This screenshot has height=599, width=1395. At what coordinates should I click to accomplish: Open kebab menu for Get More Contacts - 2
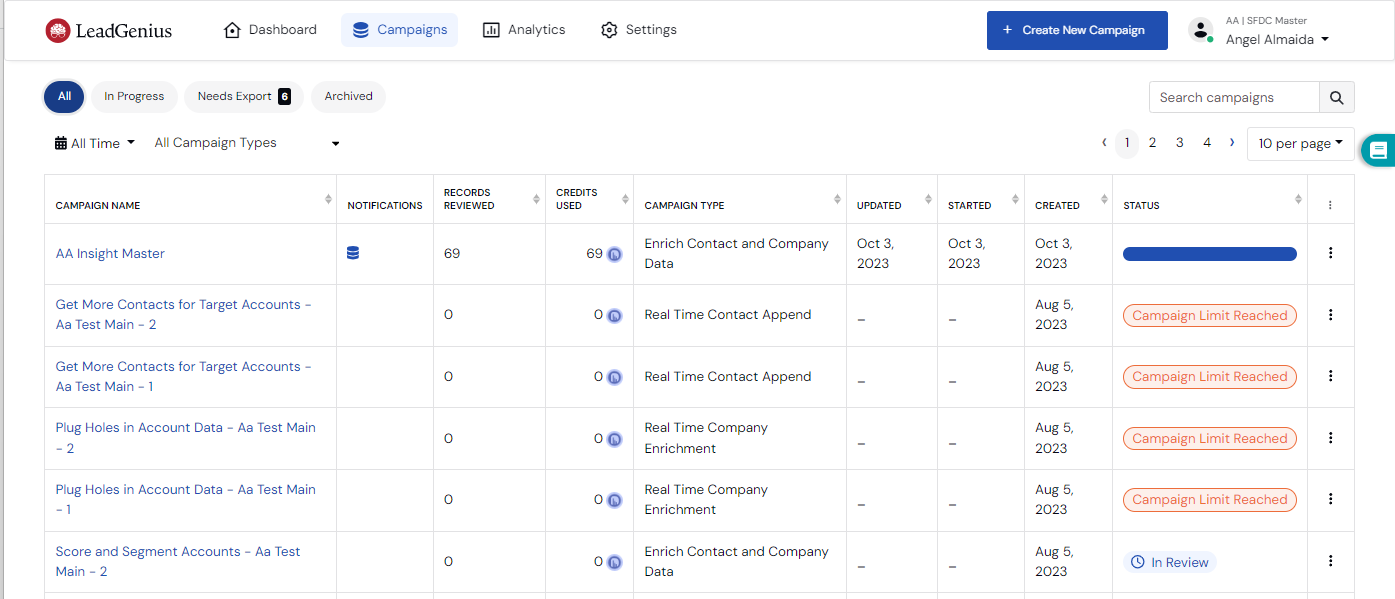(1330, 315)
